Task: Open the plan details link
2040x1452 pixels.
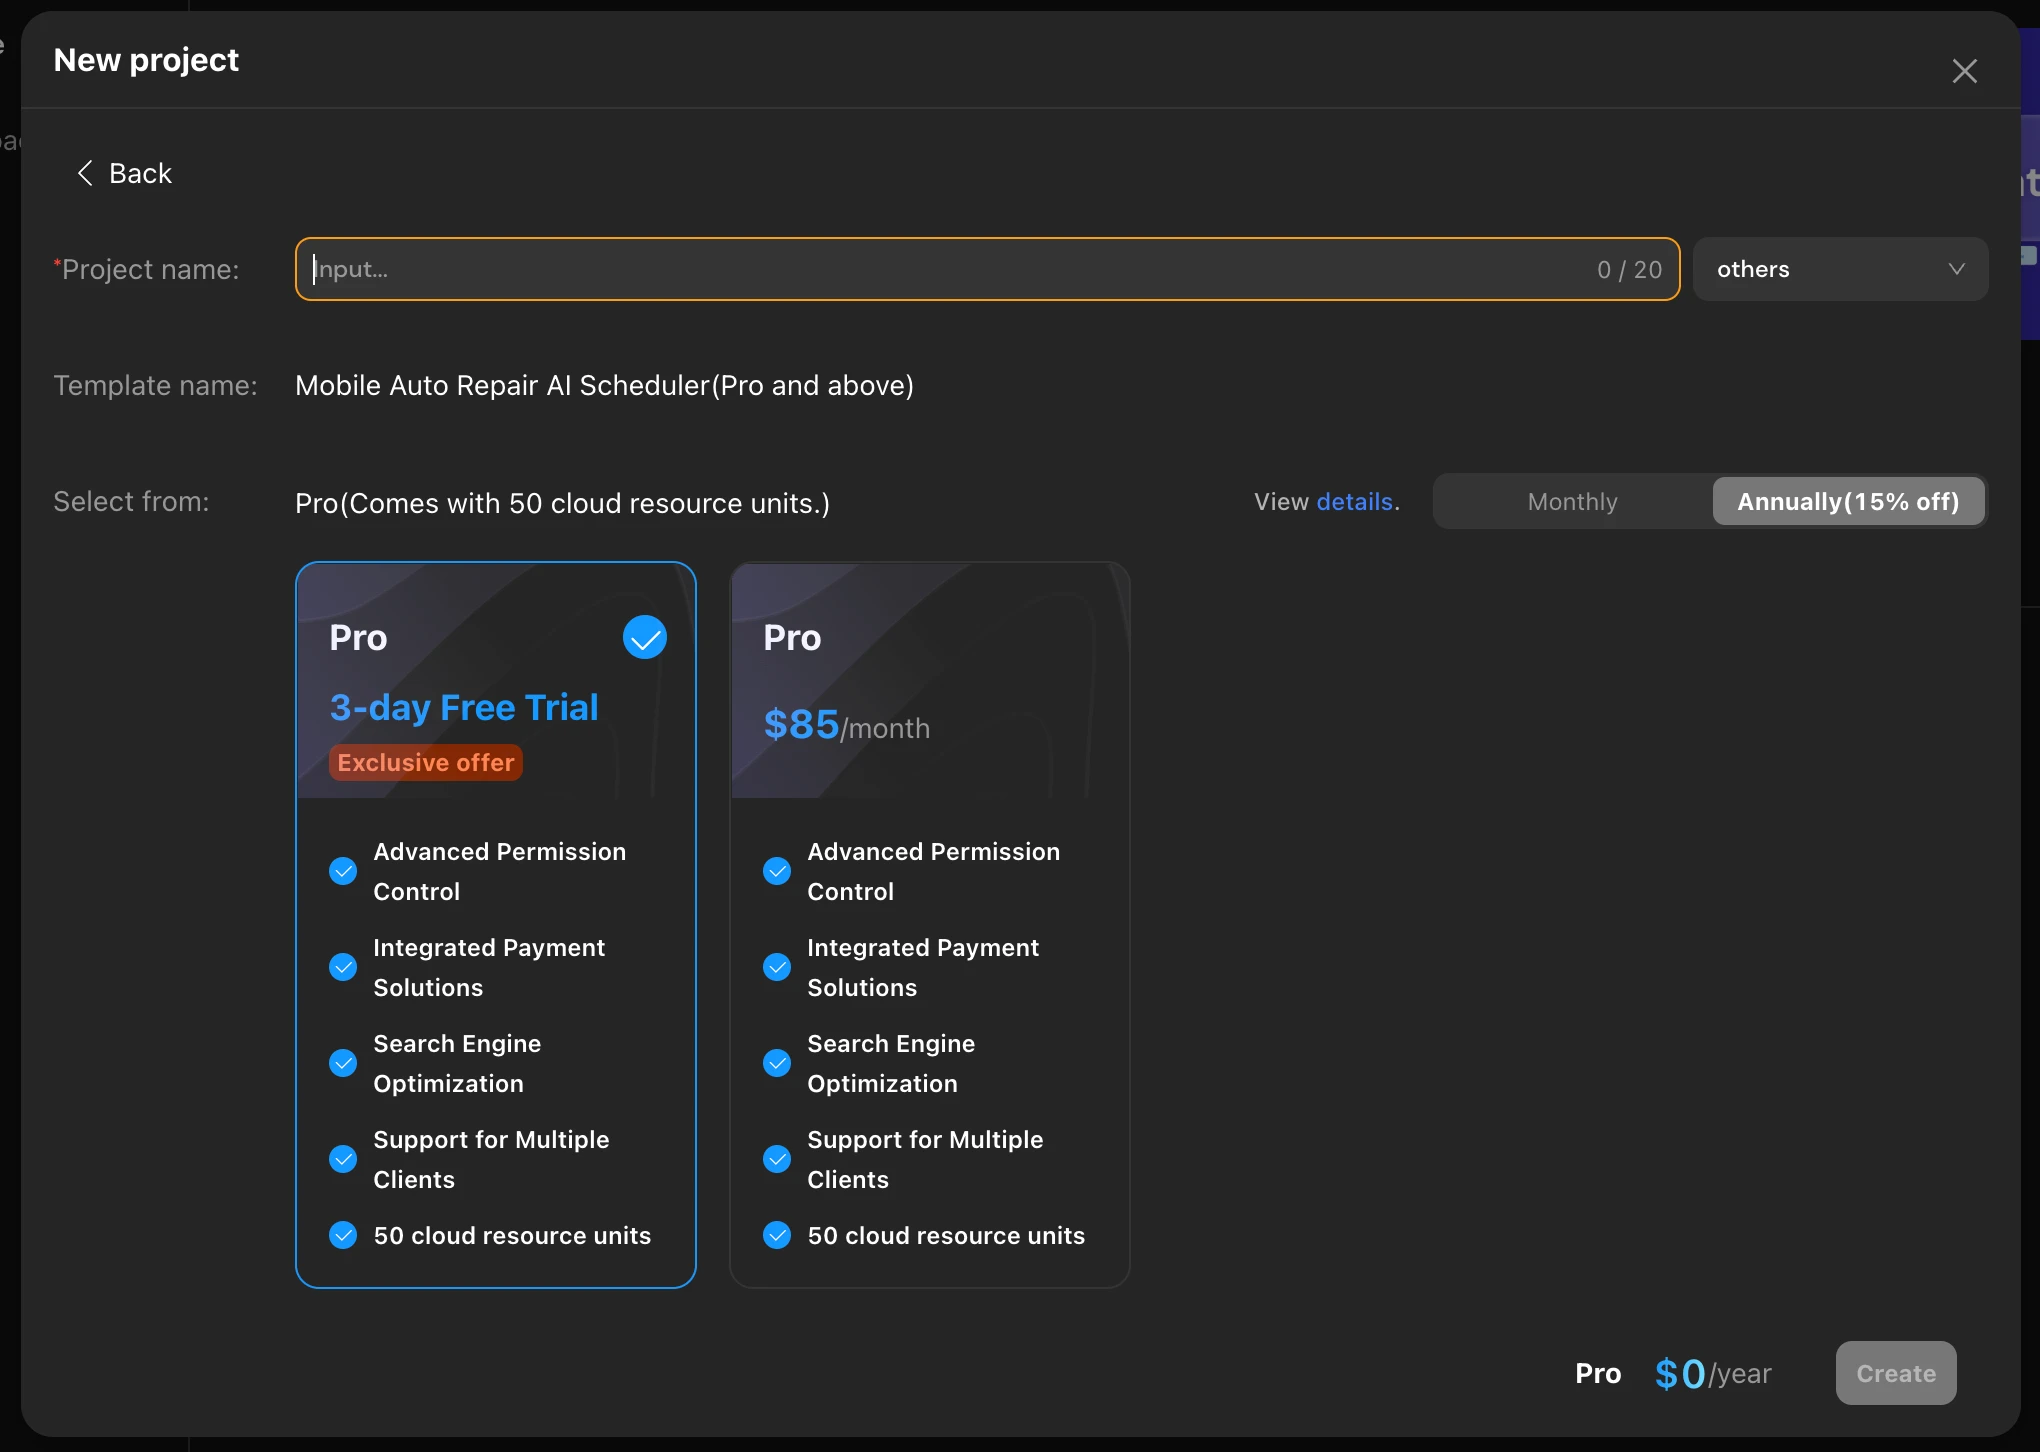Action: coord(1355,502)
